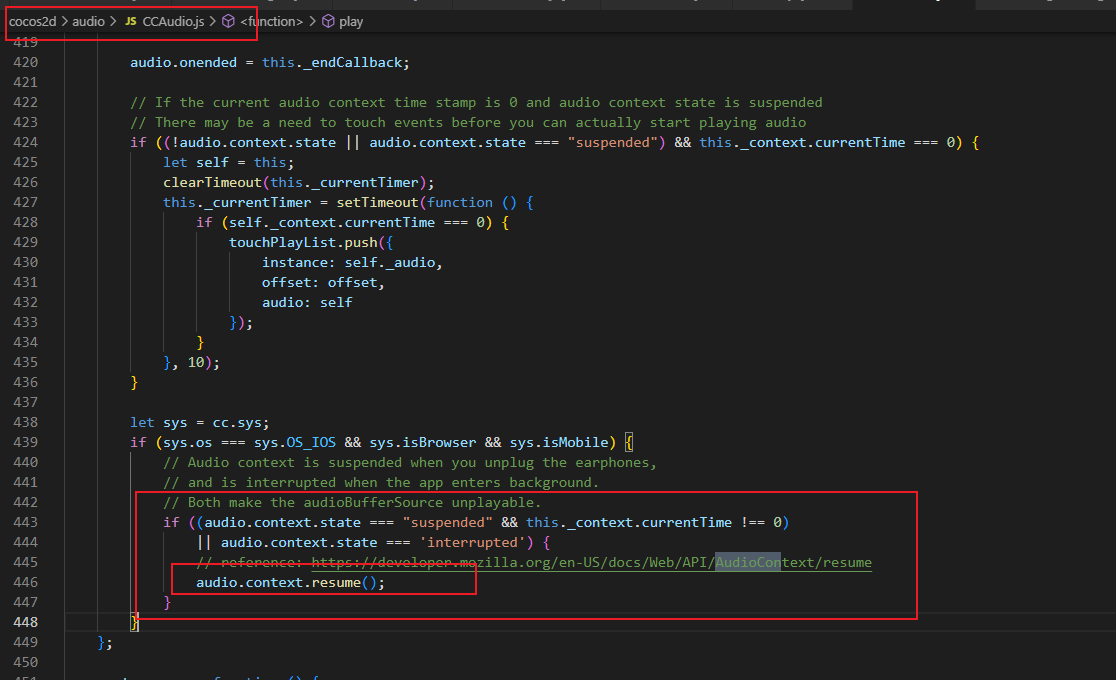
Task: Click 'let sys = cc.sys;' statement
Action: click(x=200, y=422)
